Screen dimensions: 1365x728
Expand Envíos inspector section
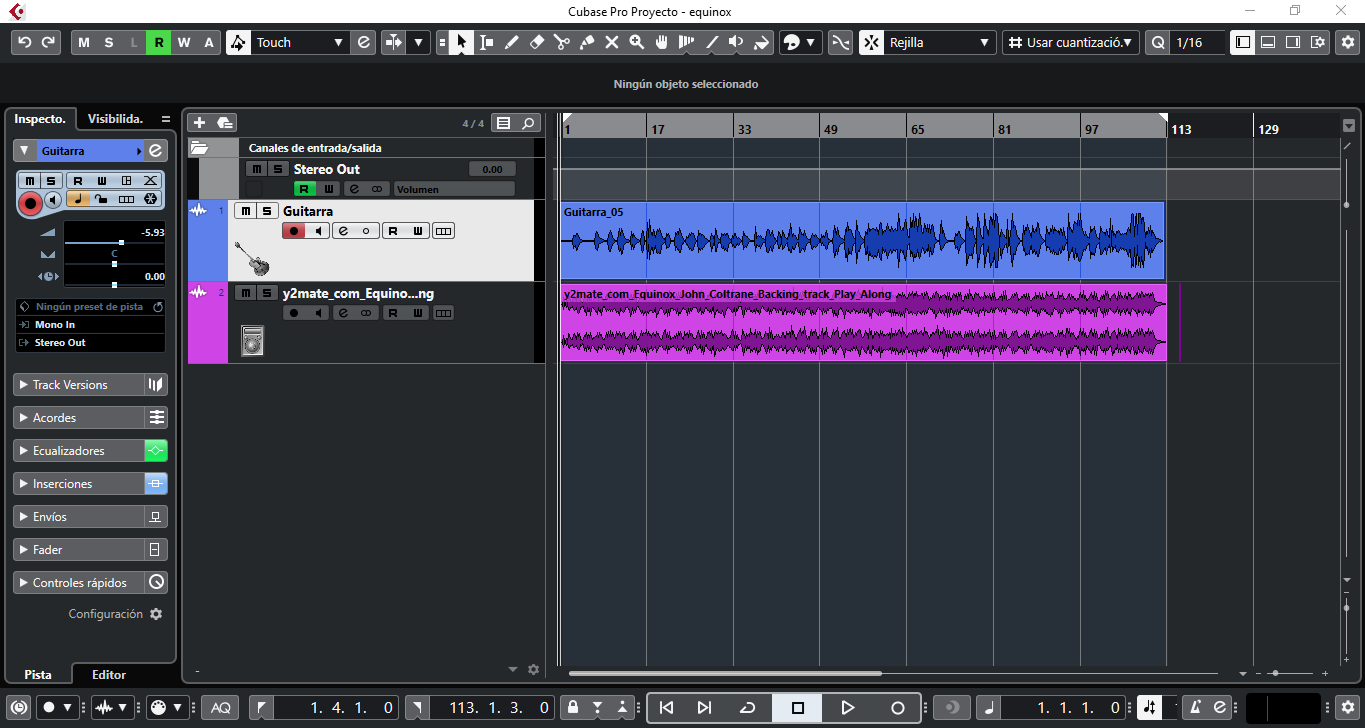coord(79,517)
